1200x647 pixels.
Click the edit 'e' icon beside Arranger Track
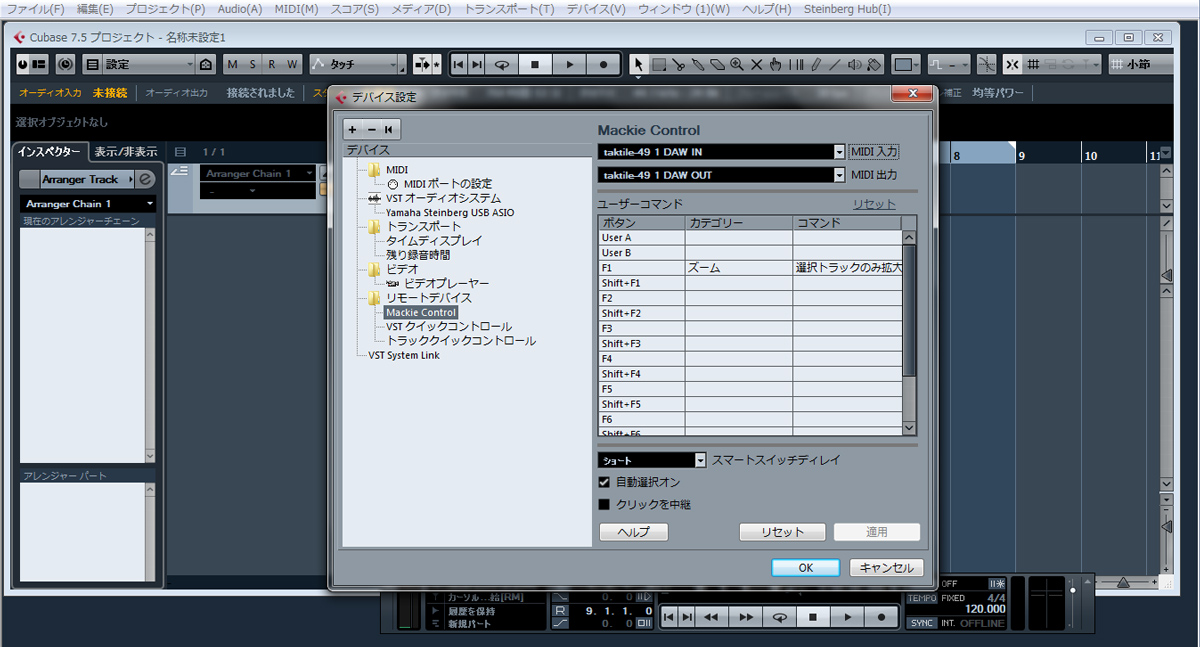click(145, 179)
